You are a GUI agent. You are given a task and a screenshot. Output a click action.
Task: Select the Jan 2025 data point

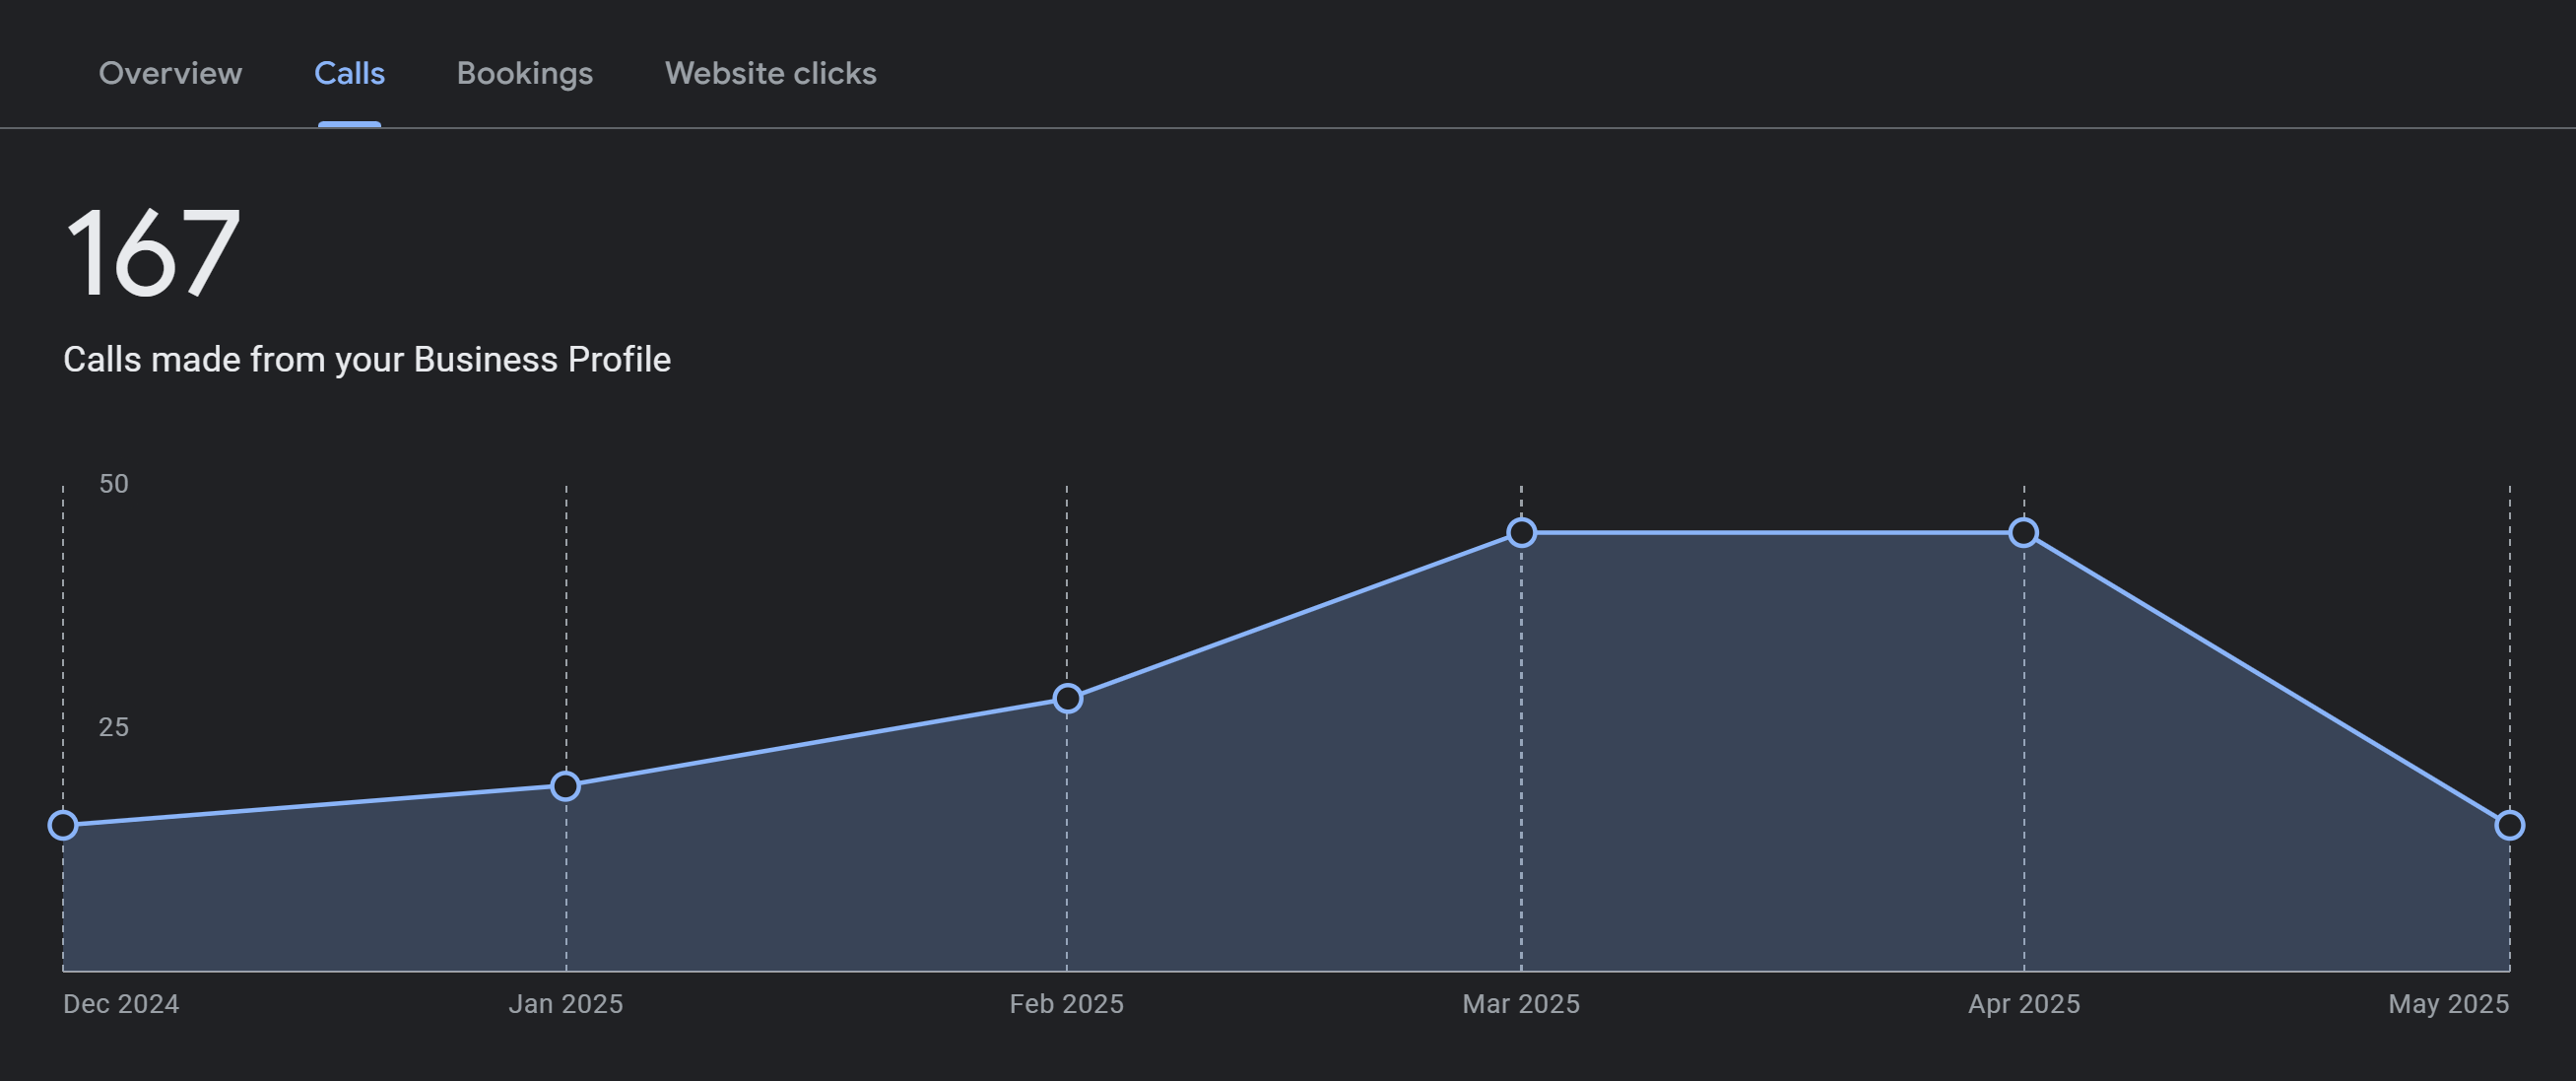566,786
